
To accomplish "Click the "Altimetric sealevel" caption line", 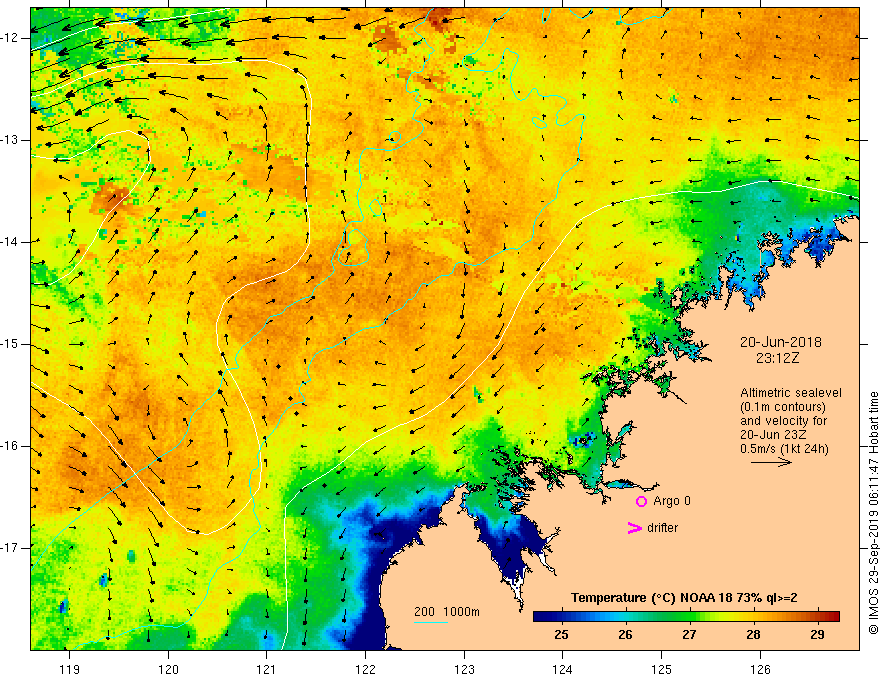I will (x=791, y=393).
